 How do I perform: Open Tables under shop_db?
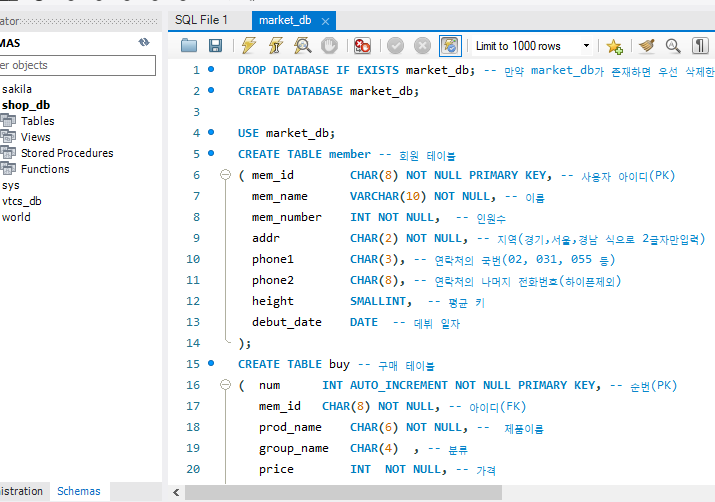(37, 121)
